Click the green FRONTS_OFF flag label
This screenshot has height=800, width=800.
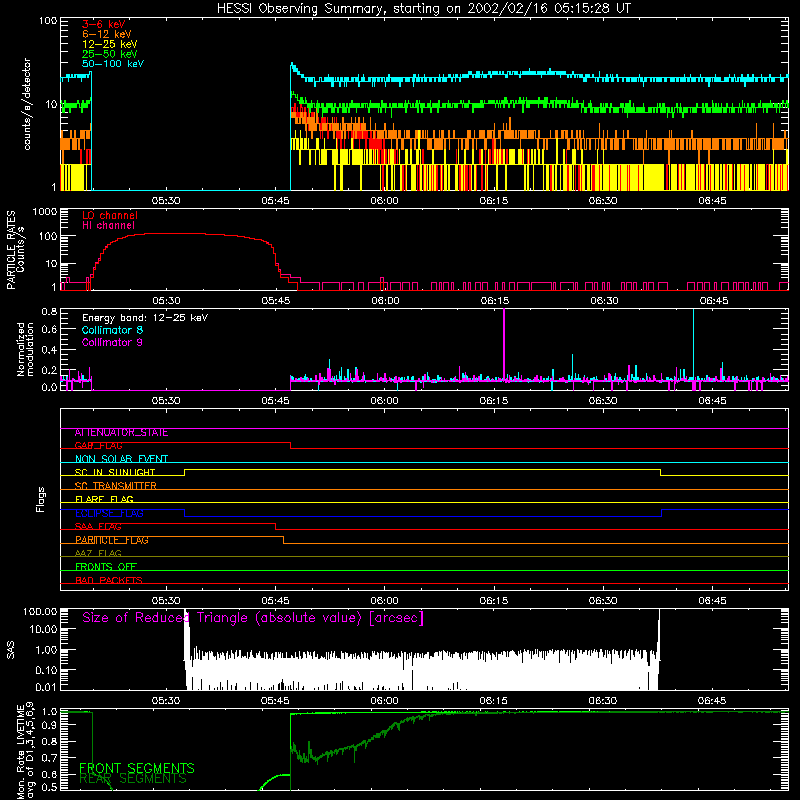(106, 567)
